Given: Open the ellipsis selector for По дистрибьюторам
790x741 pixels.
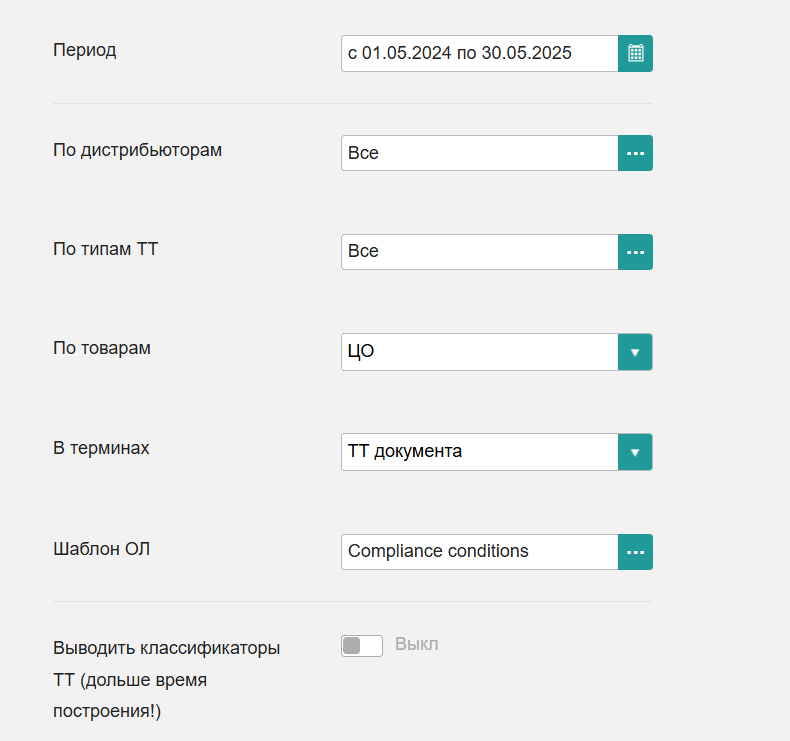Looking at the screenshot, I should [x=635, y=153].
